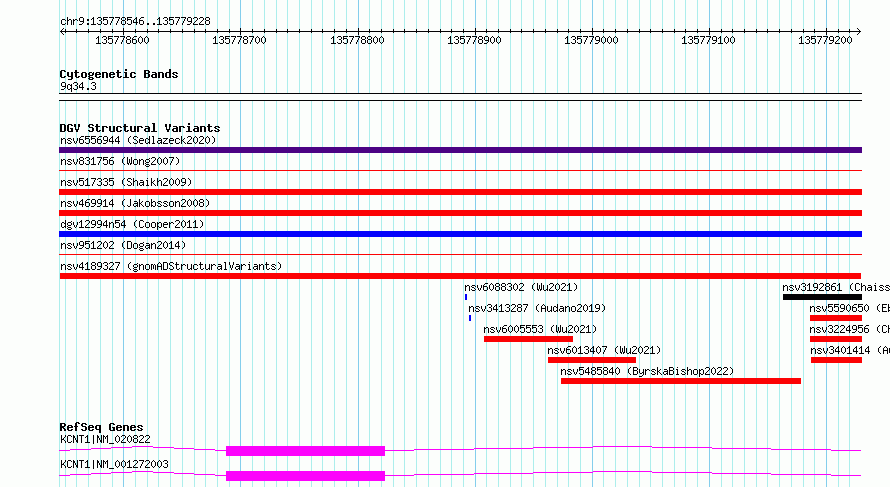
Task: Select the purple nsv6556944 variant bar
Action: (460, 150)
